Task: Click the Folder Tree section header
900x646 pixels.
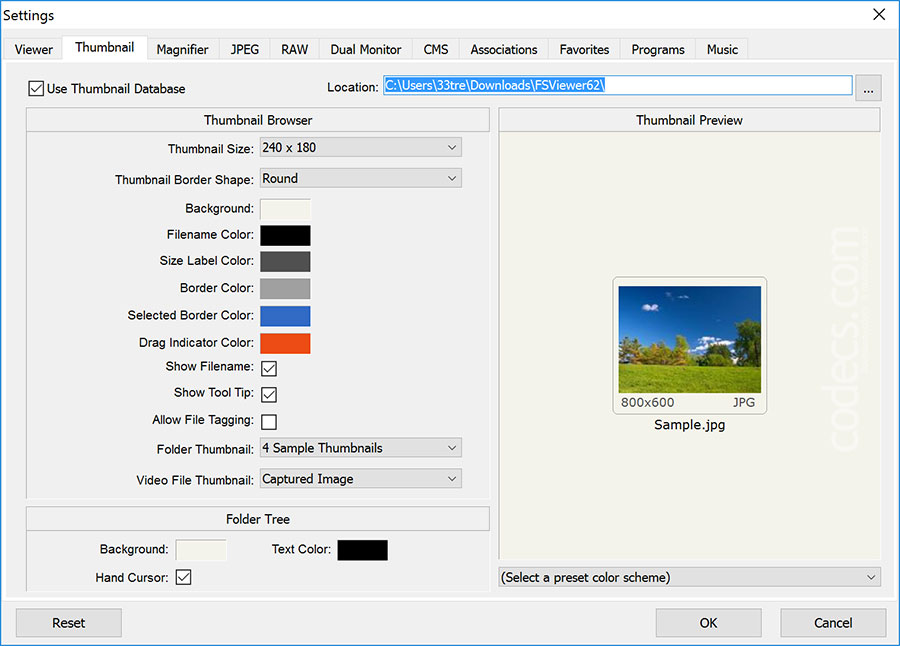Action: 258,519
